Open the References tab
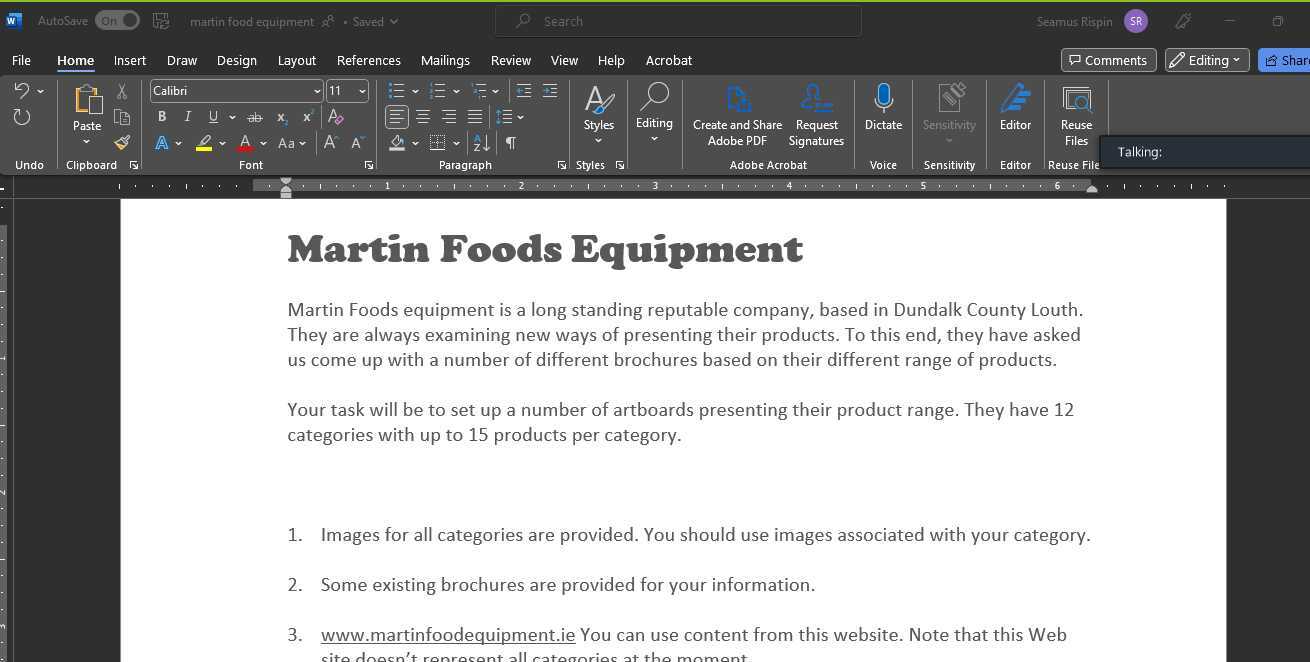The width and height of the screenshot is (1310, 662). click(368, 60)
